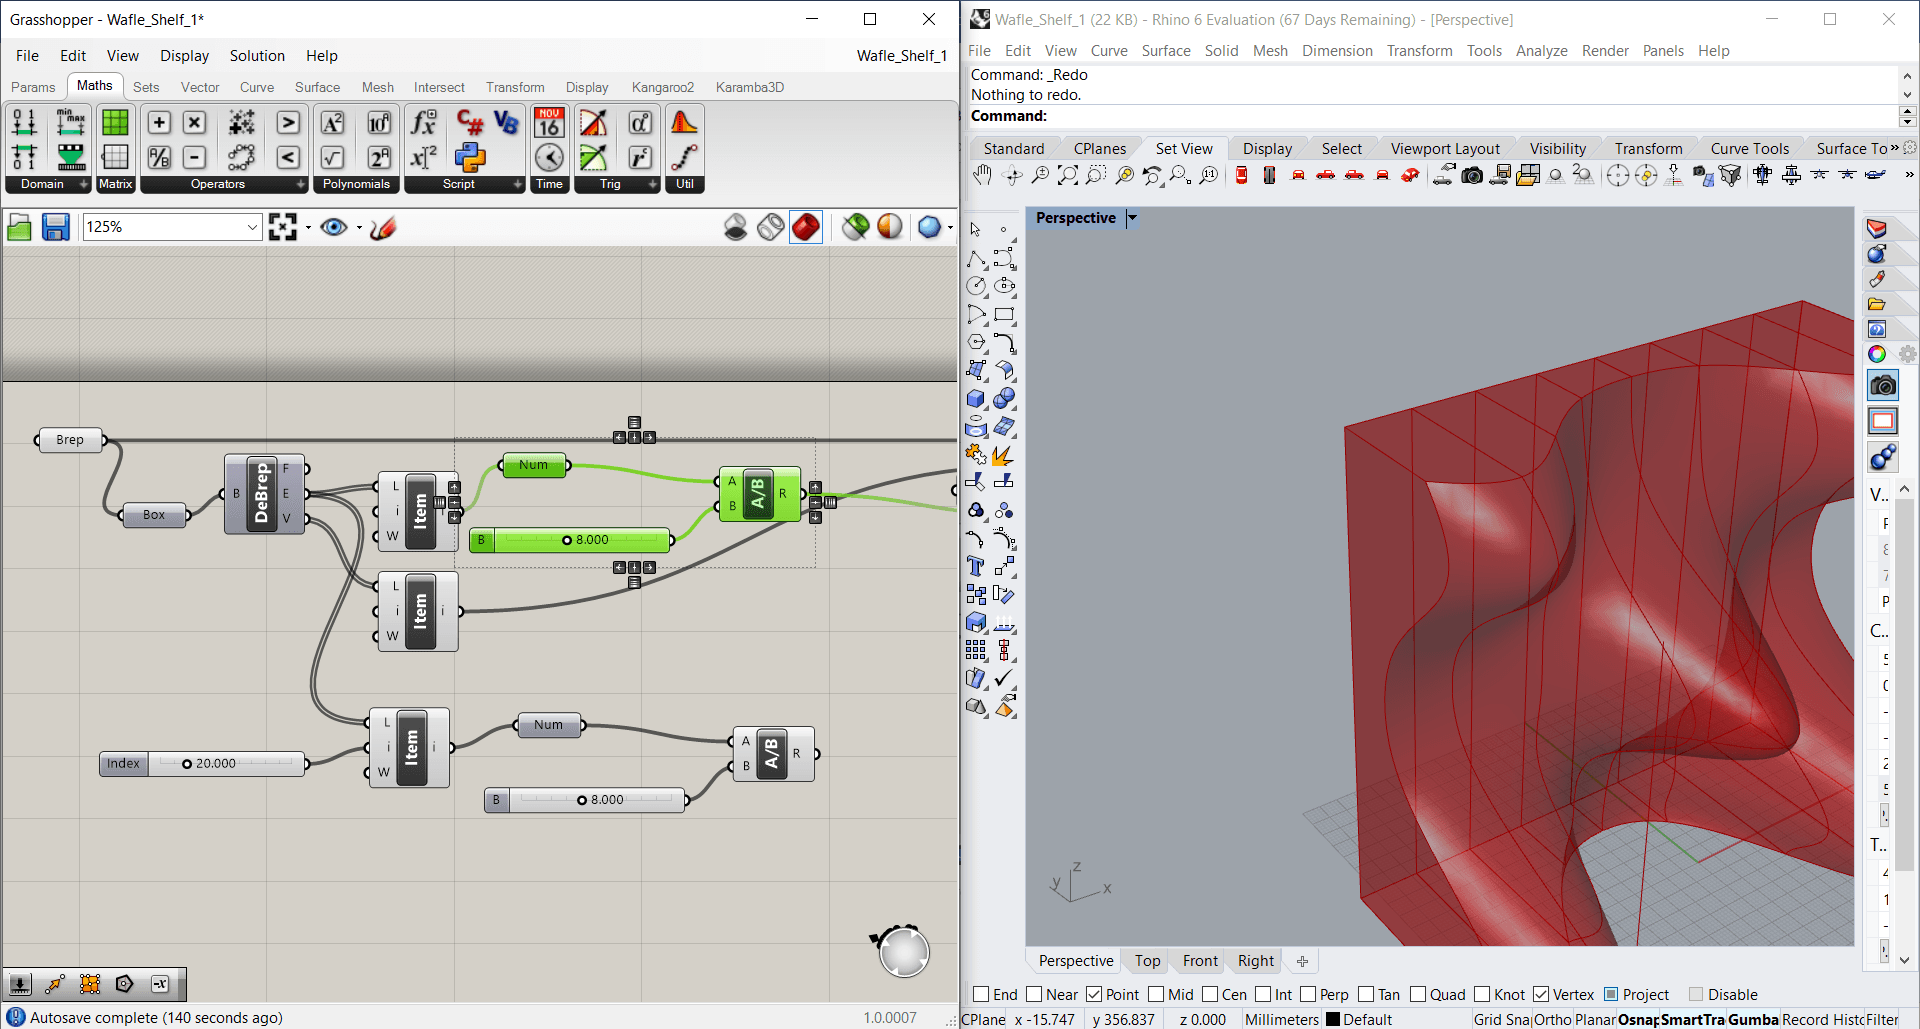Open the 125% zoom level dropdown

[x=252, y=228]
